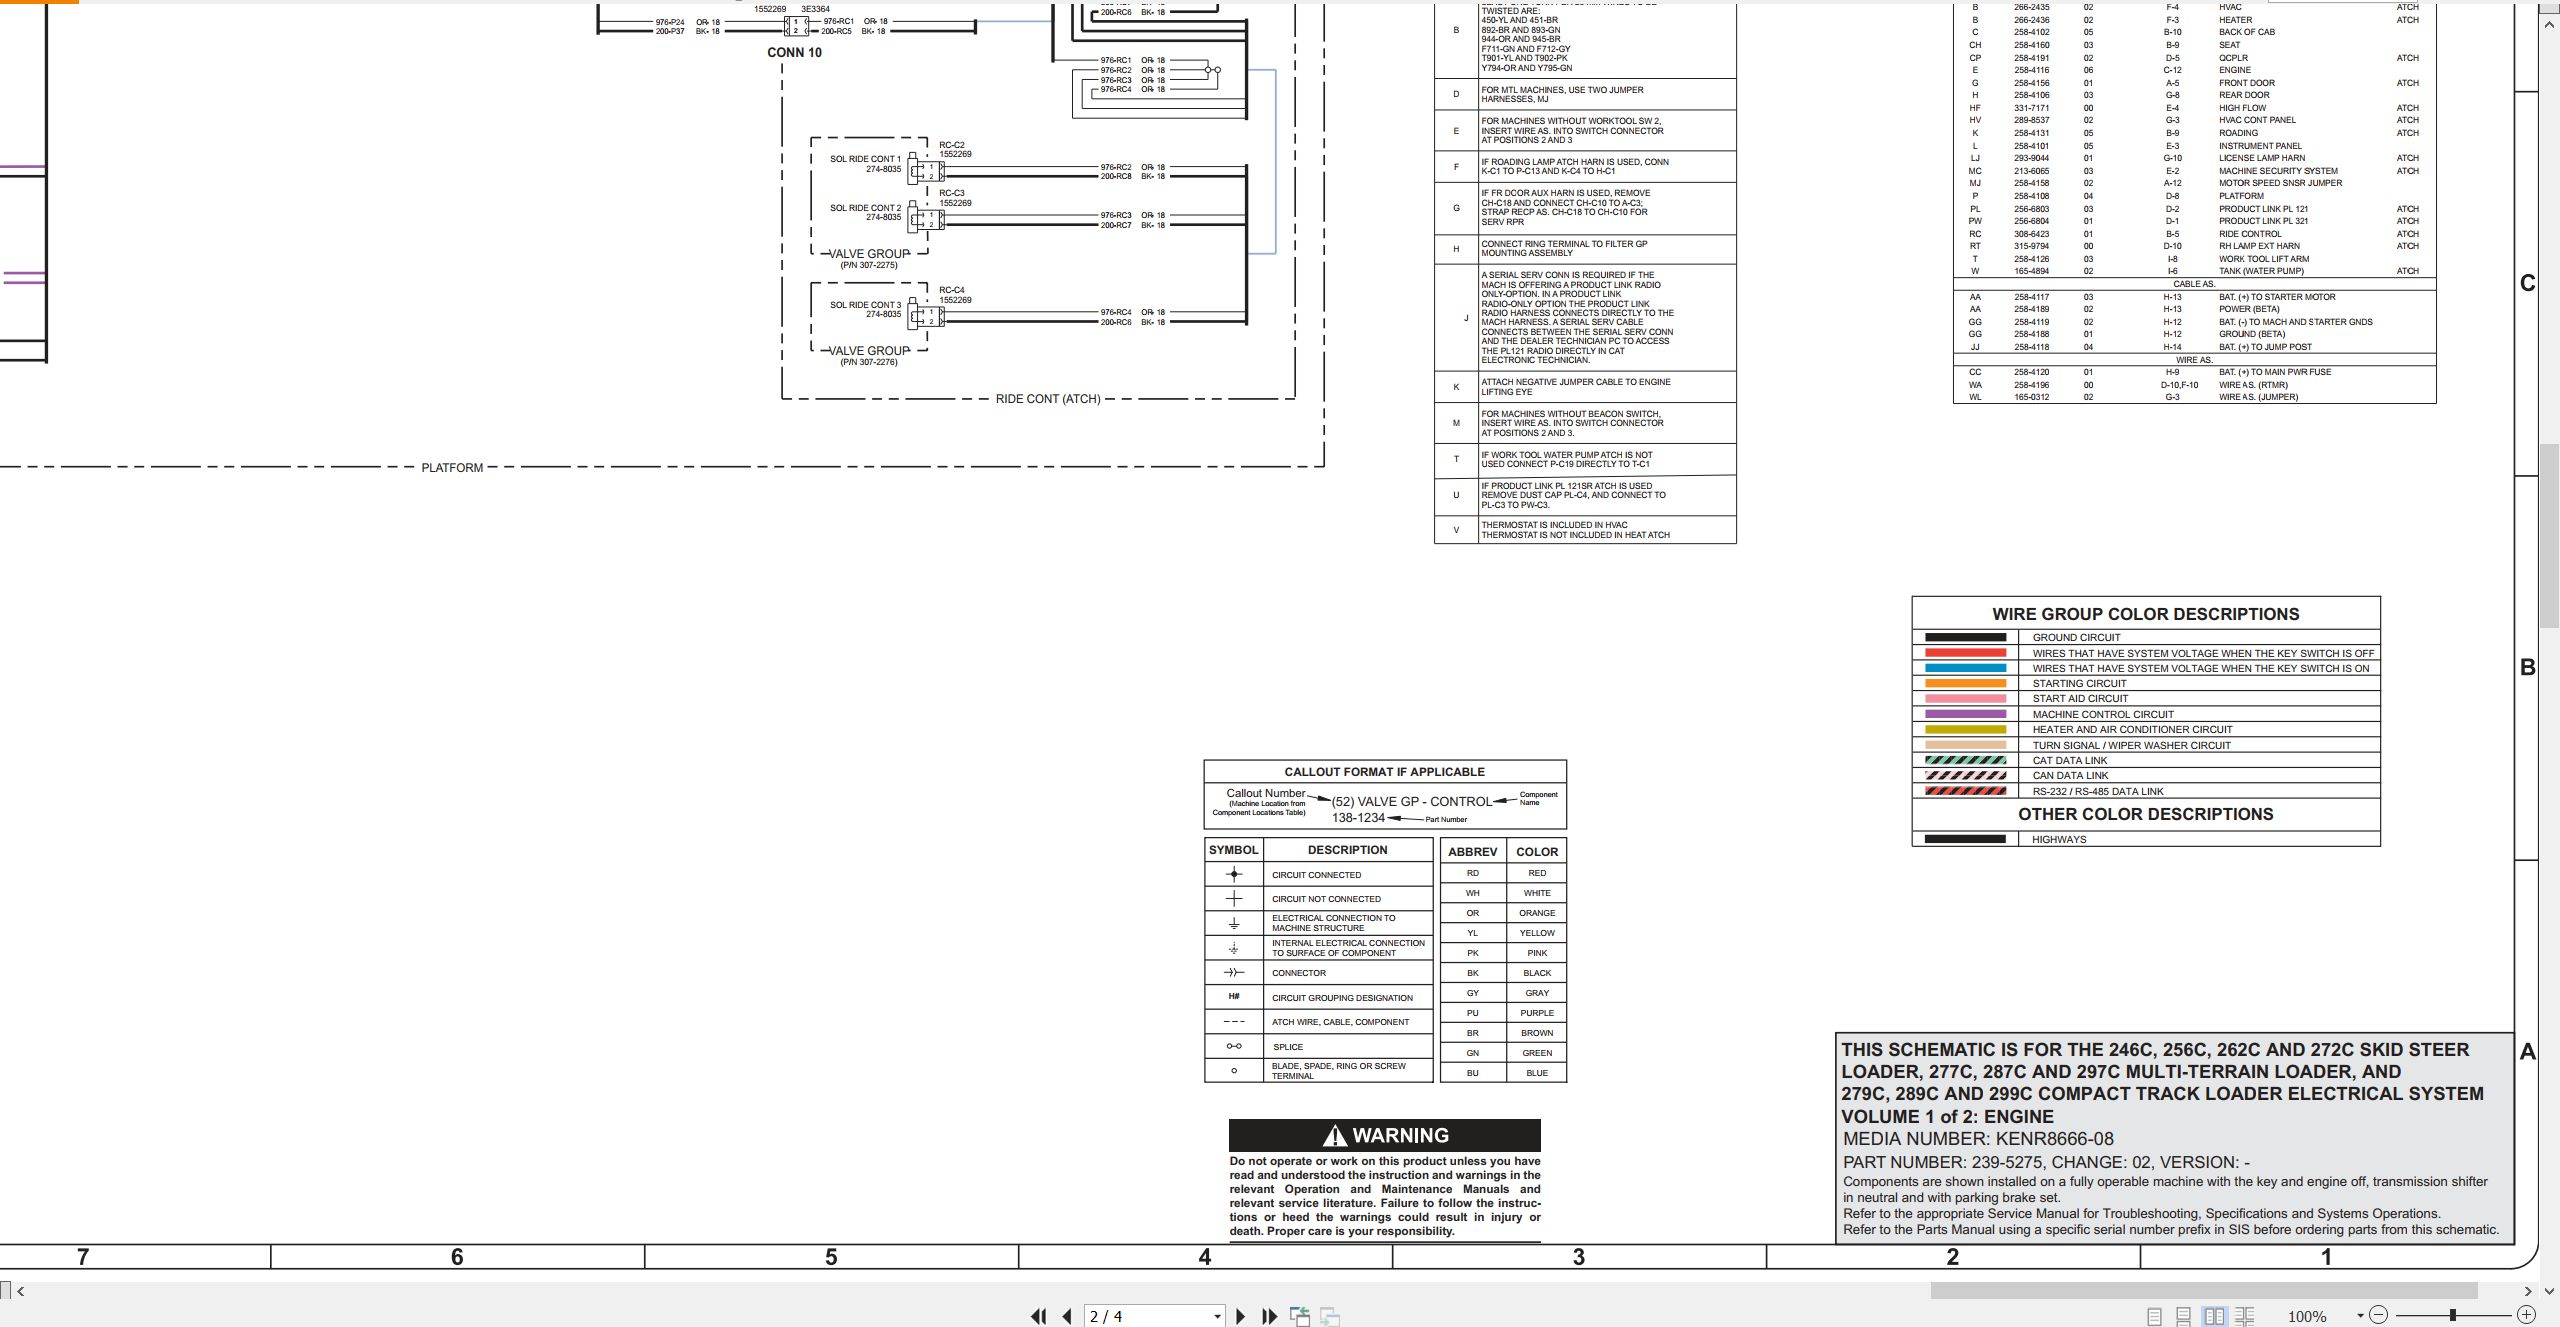Click the CONNECTOR symbol description row

tap(1319, 972)
